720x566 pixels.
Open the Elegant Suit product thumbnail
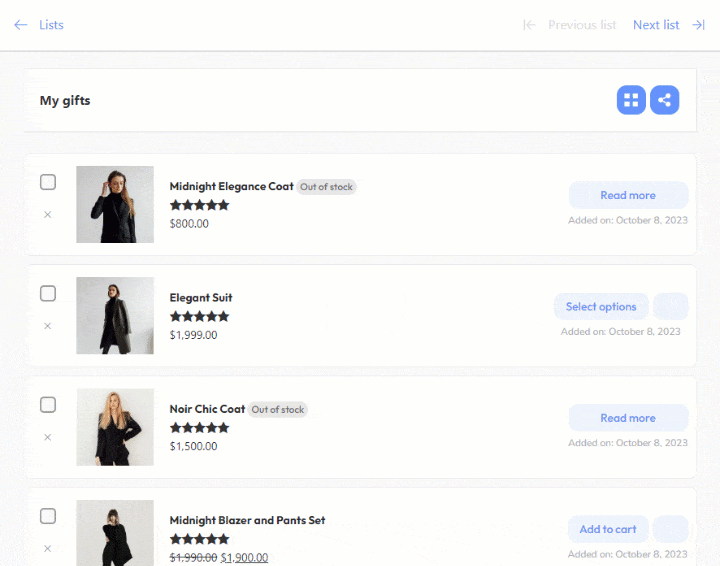tap(115, 316)
